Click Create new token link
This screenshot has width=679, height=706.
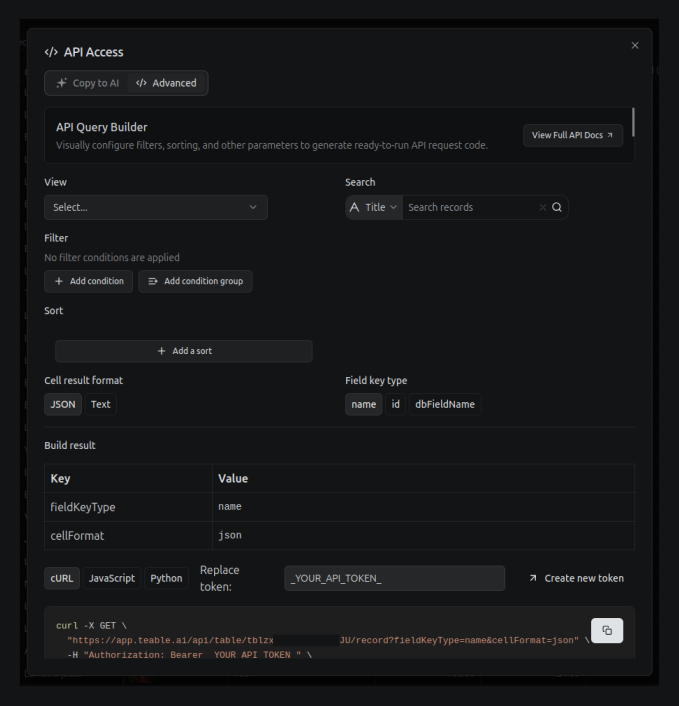(x=576, y=578)
